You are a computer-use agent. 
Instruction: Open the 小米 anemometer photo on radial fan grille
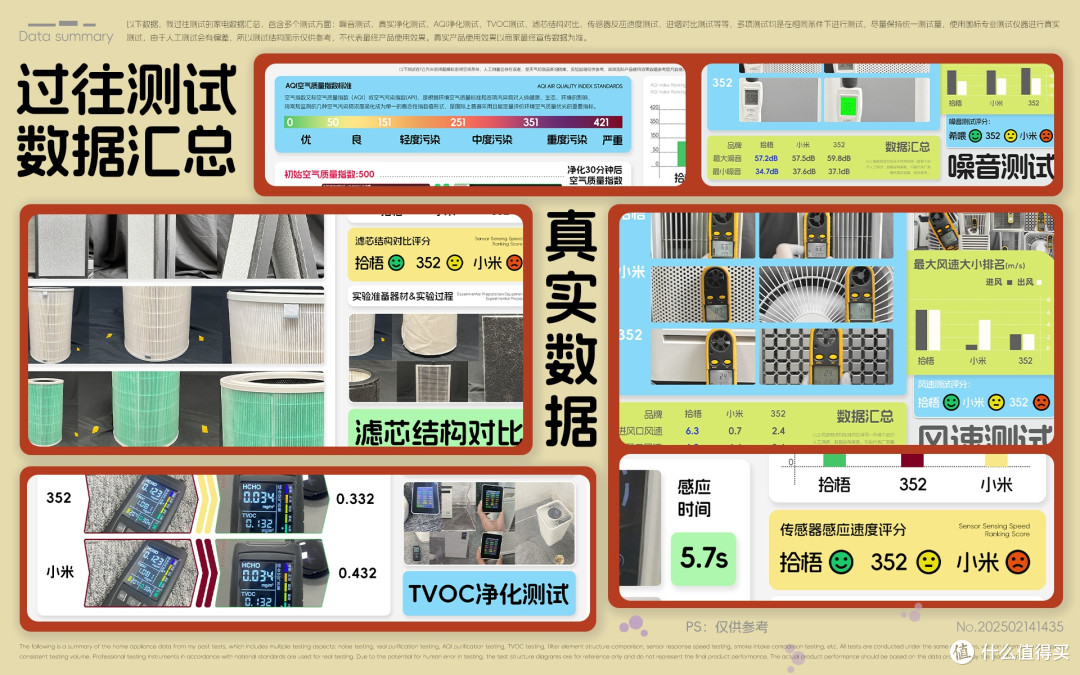(x=826, y=293)
